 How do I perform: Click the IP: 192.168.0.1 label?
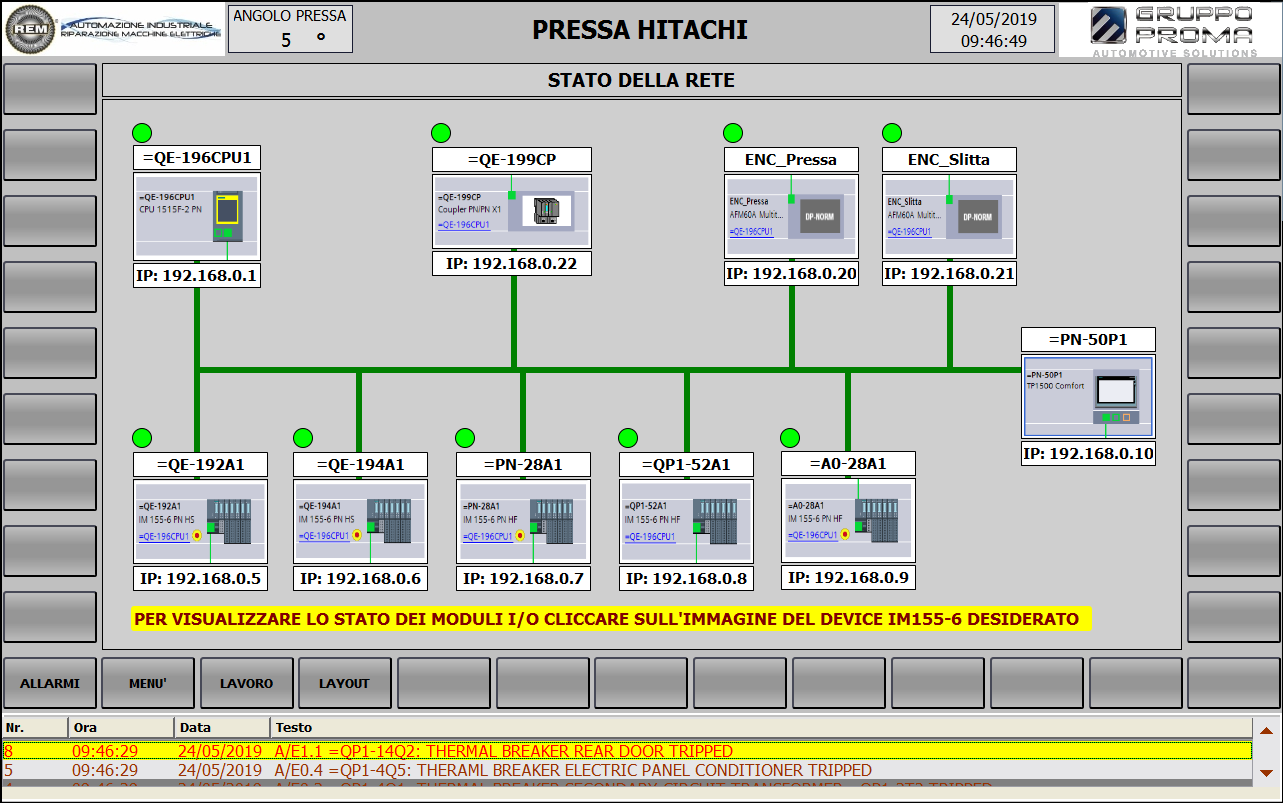(x=197, y=275)
